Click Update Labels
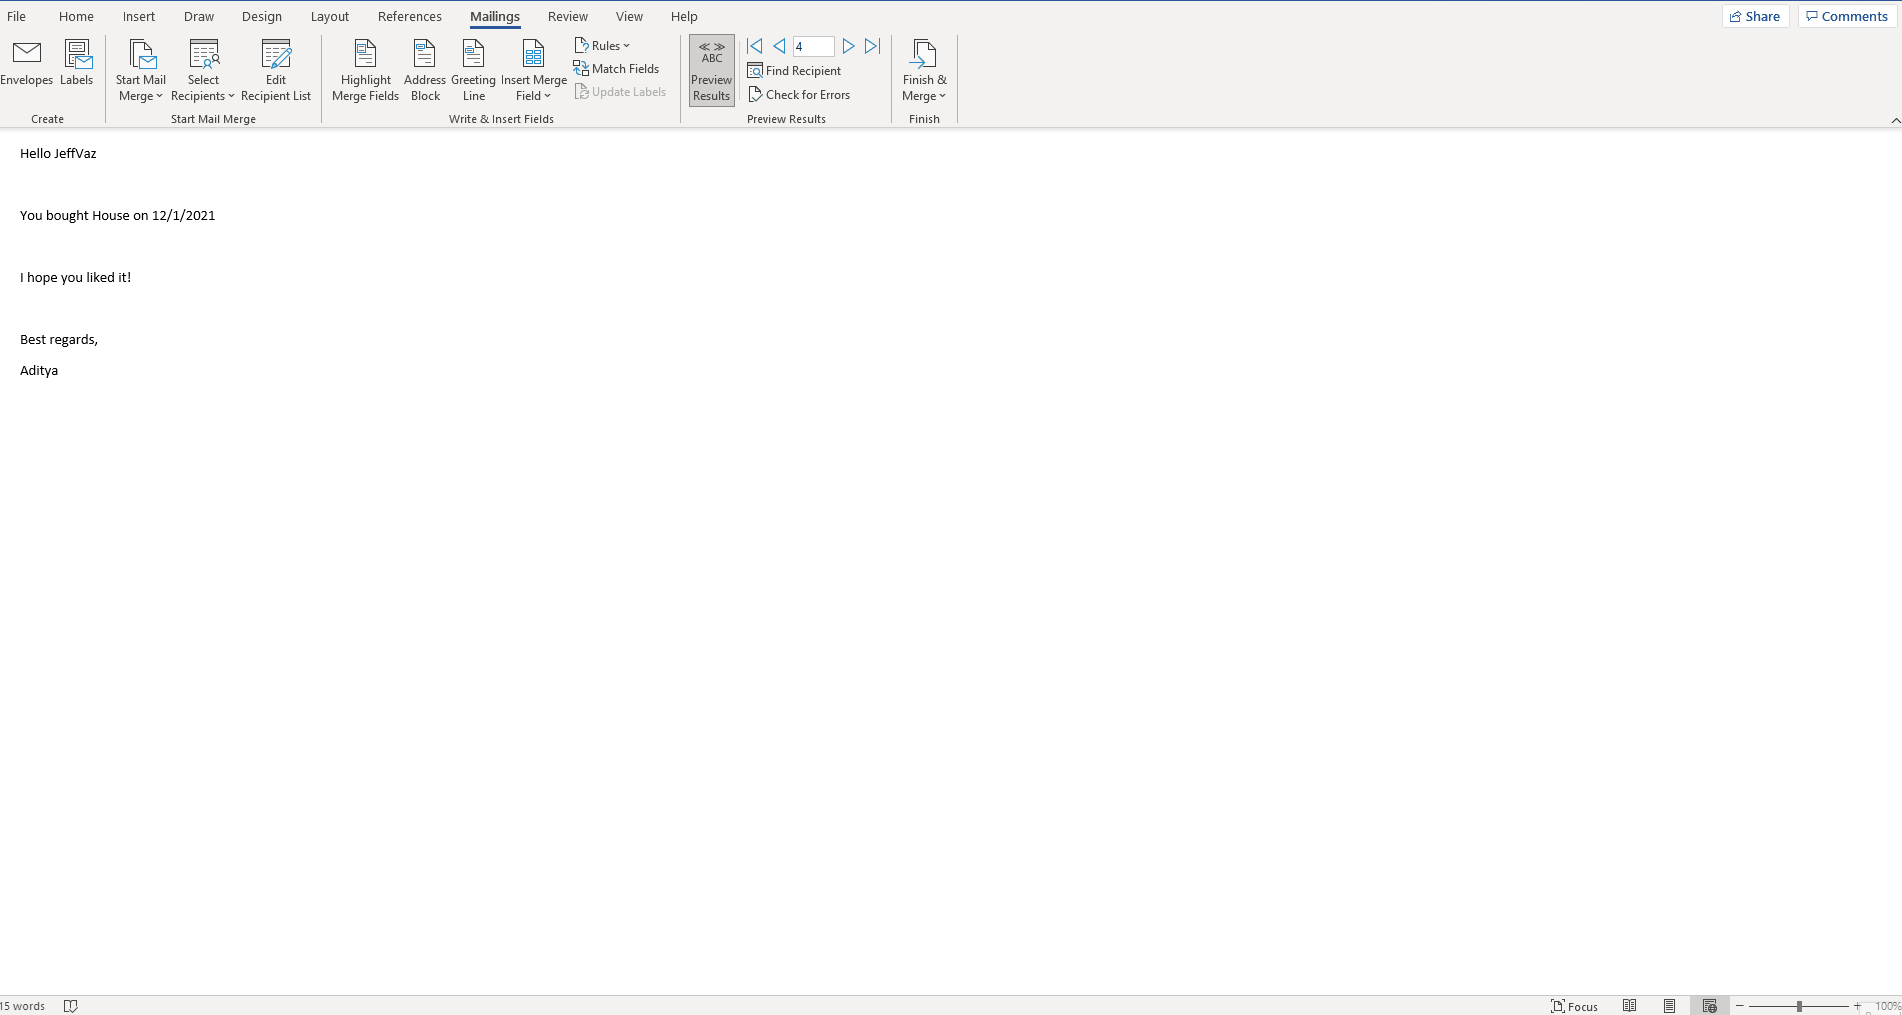Image resolution: width=1902 pixels, height=1015 pixels. (x=620, y=92)
